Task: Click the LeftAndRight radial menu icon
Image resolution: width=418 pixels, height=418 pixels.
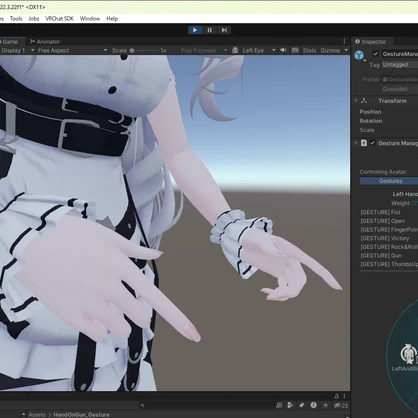Action: click(408, 354)
